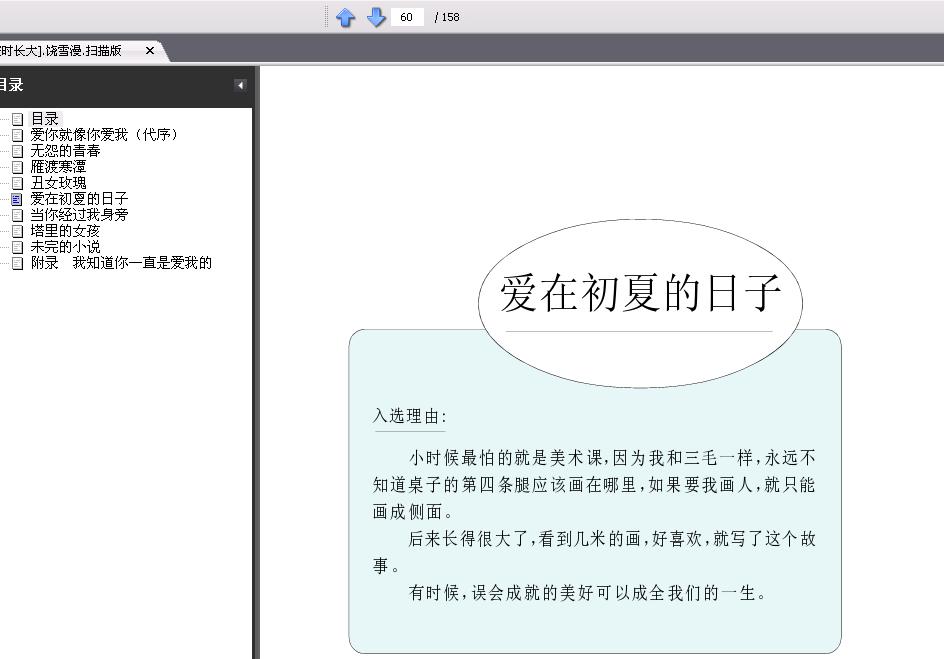The image size is (944, 659).
Task: Click the page number field showing 60
Action: 407,17
